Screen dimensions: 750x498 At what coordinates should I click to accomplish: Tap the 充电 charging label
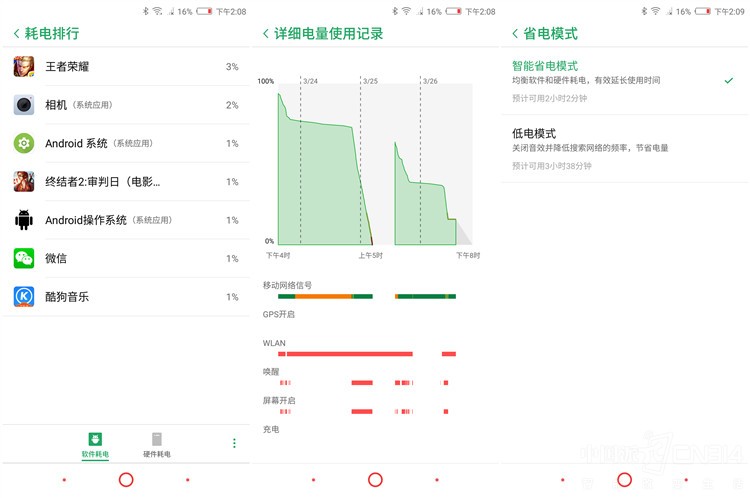[271, 429]
